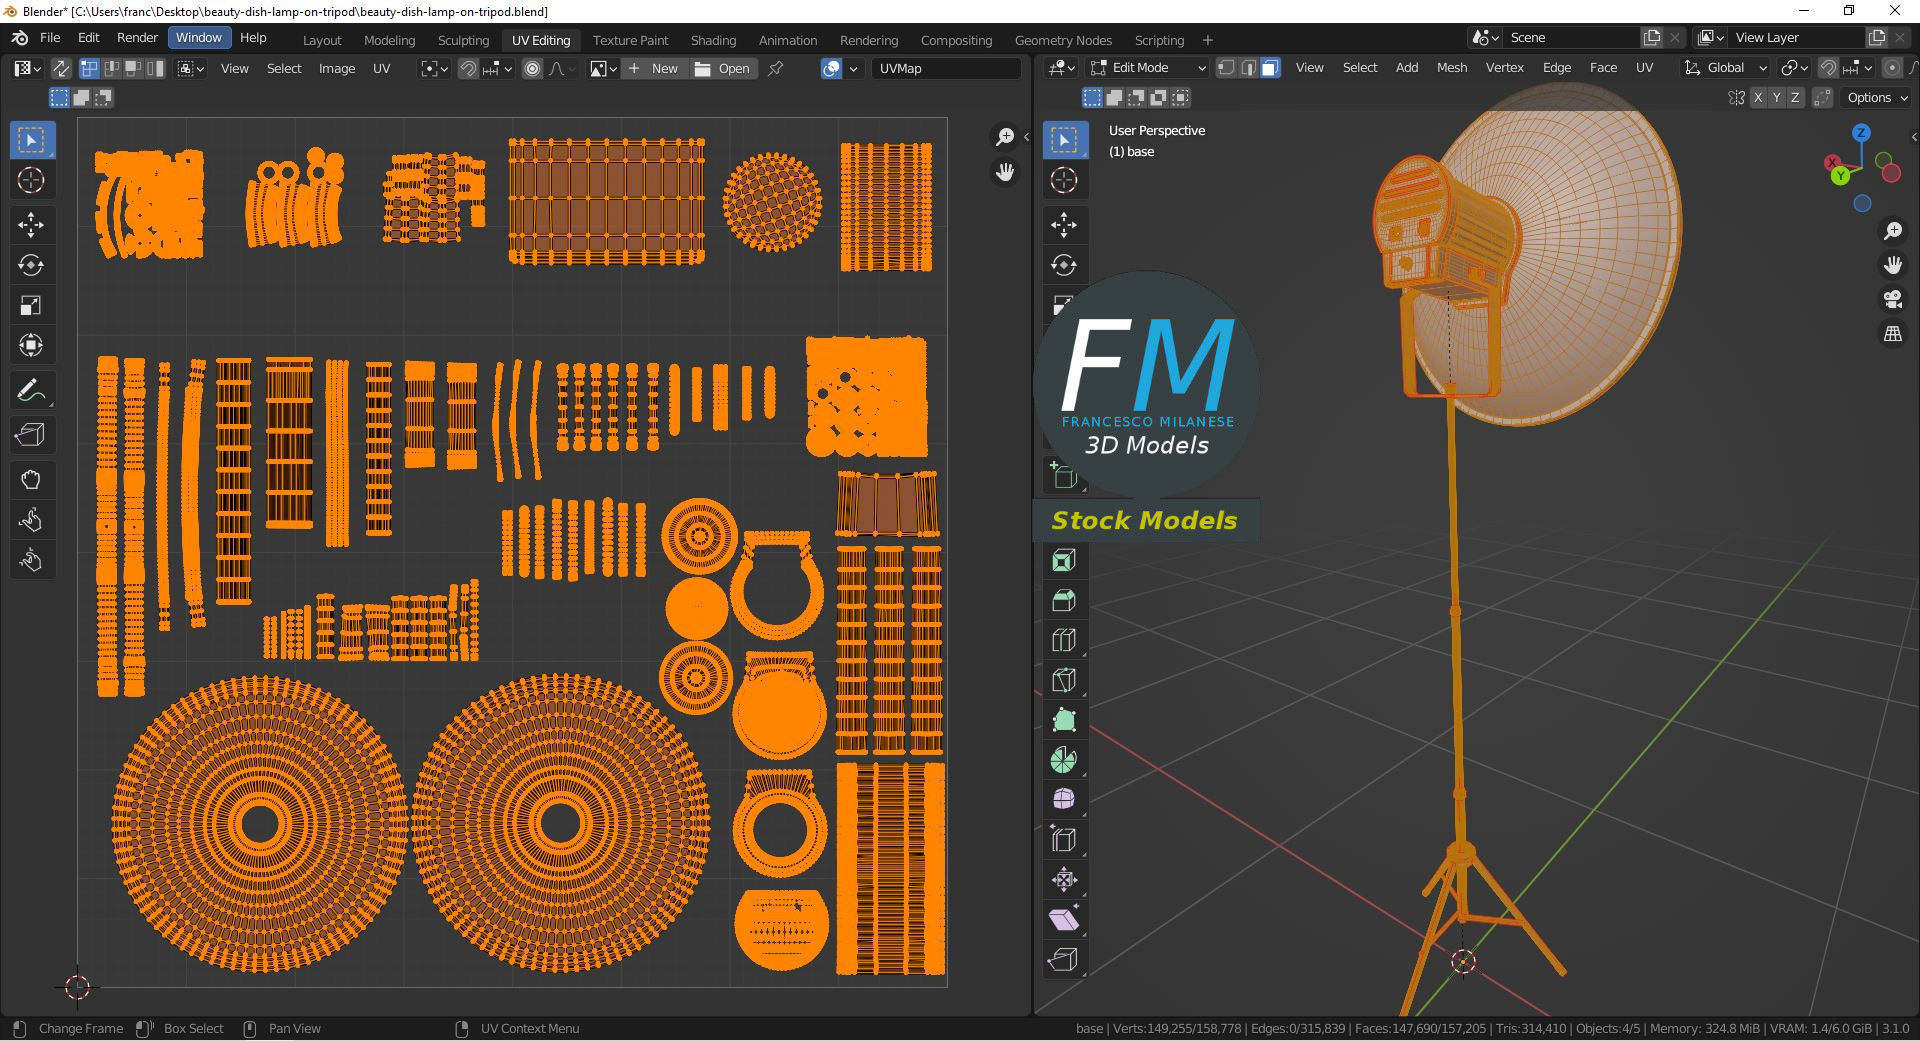Enable face select mode in 3D viewport header
Screen dimensions: 1920x1041
1270,68
